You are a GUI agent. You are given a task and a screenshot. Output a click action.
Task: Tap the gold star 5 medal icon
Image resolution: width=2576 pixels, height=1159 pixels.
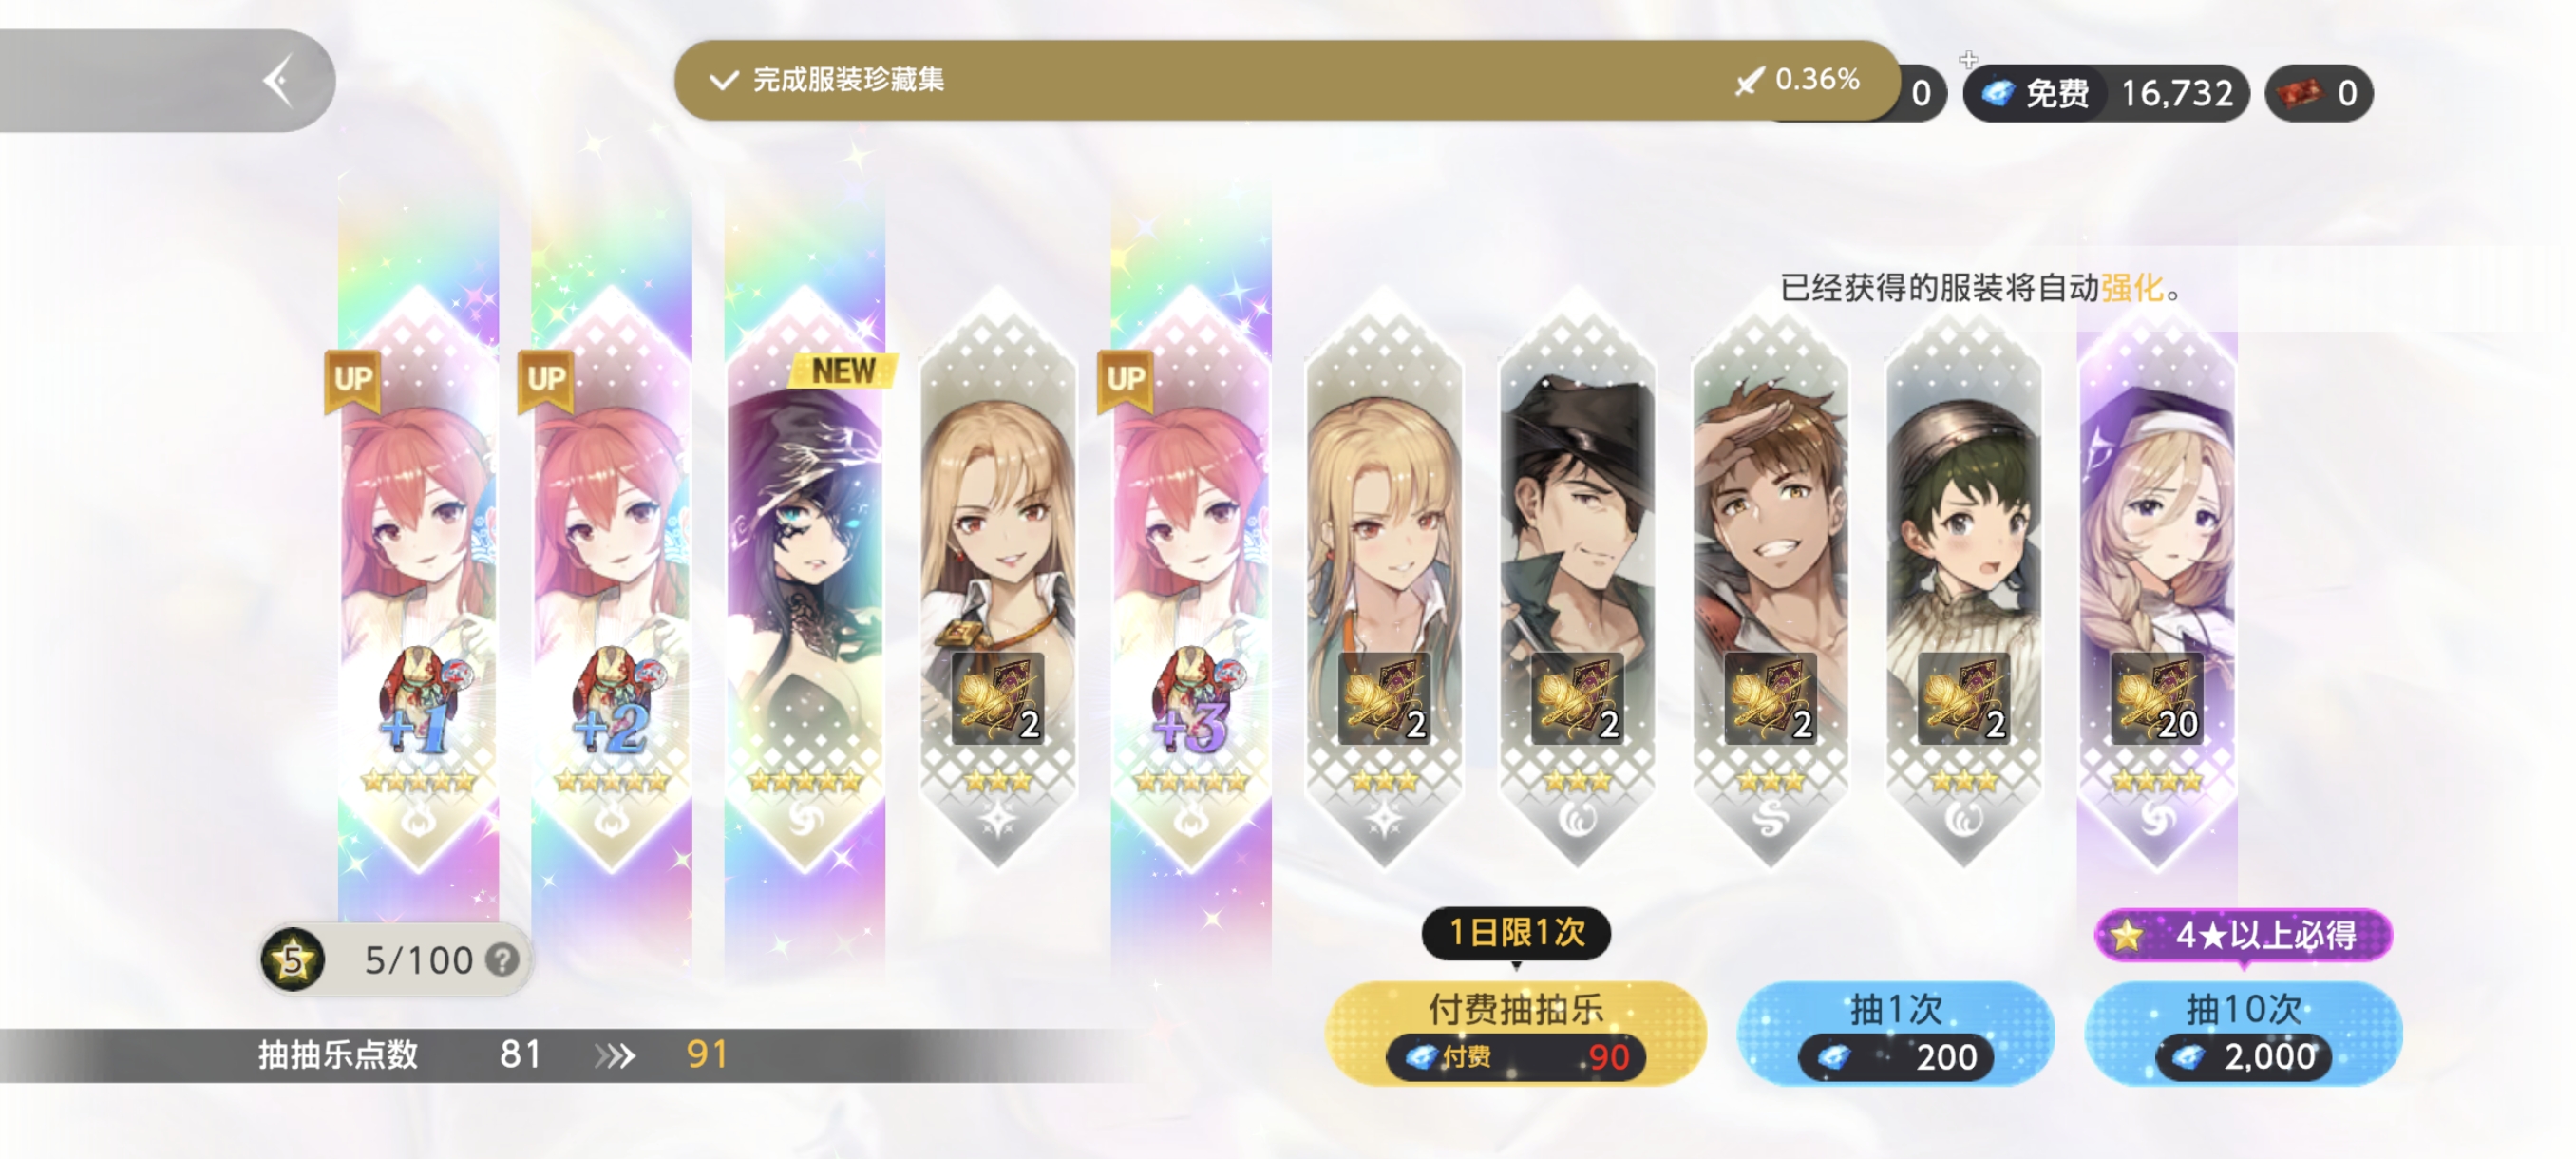[293, 960]
